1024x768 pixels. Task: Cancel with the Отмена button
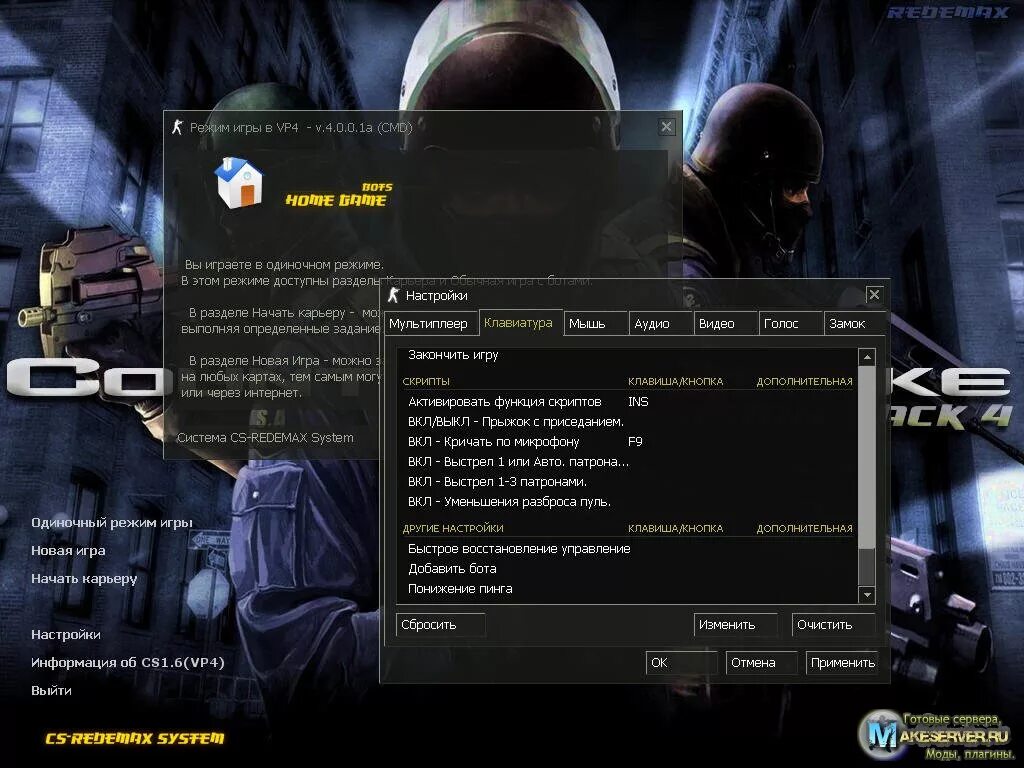[x=761, y=663]
